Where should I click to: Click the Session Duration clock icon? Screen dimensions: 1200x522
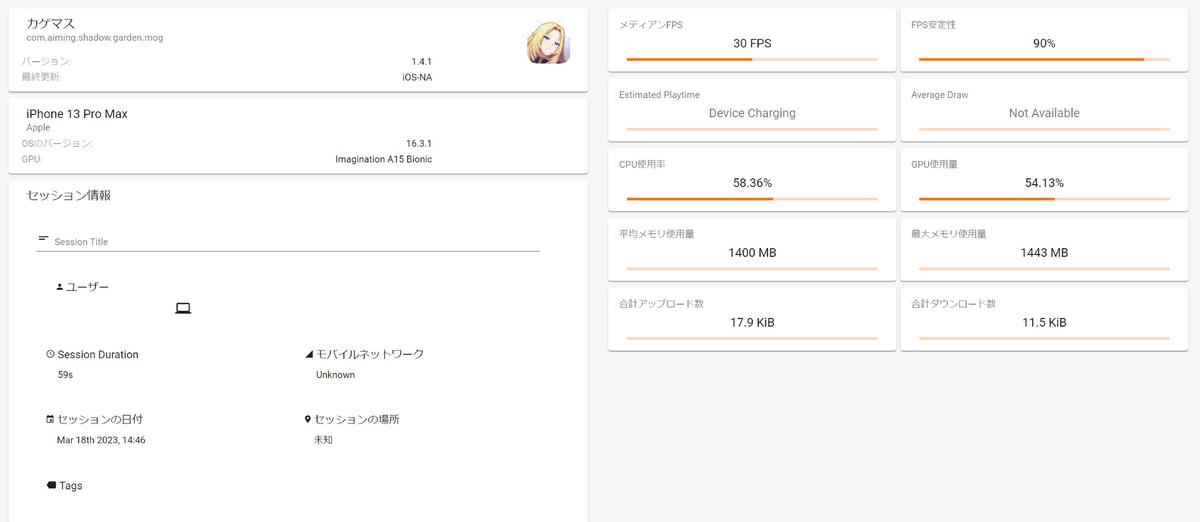tap(50, 355)
